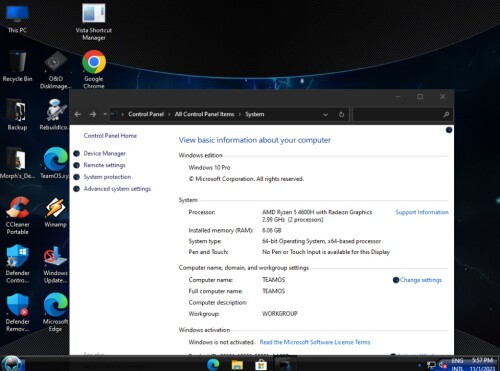Read the Microsoft Software License Terms

click(315, 342)
